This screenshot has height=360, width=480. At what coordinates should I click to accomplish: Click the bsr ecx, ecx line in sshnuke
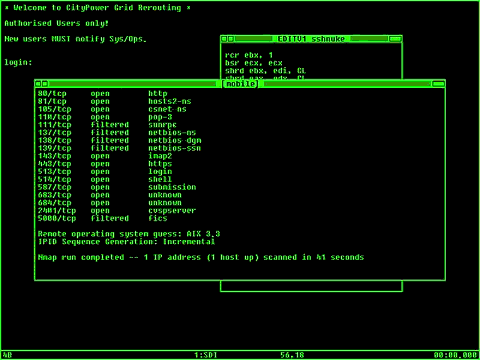(253, 63)
